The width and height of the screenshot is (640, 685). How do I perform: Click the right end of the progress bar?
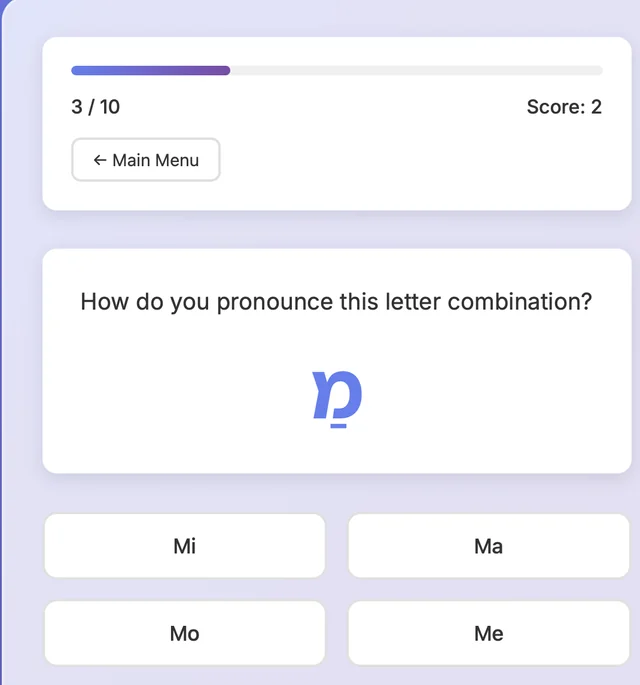(x=599, y=71)
